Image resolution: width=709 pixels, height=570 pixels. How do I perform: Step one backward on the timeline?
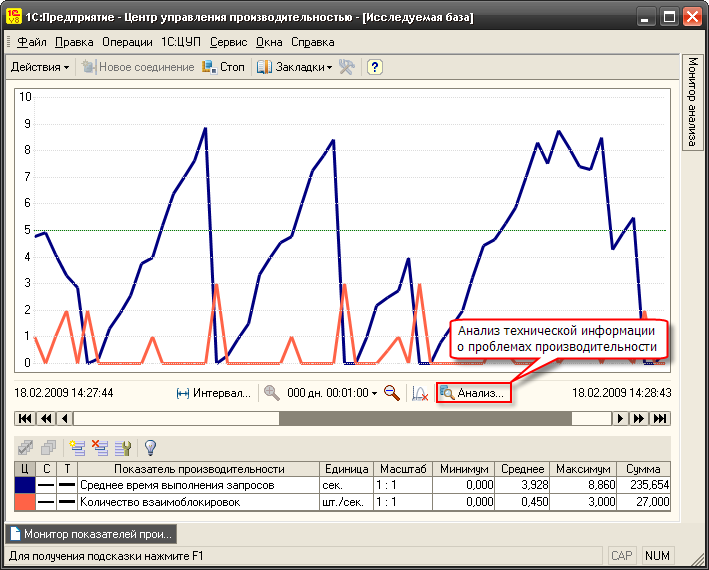(x=65, y=419)
